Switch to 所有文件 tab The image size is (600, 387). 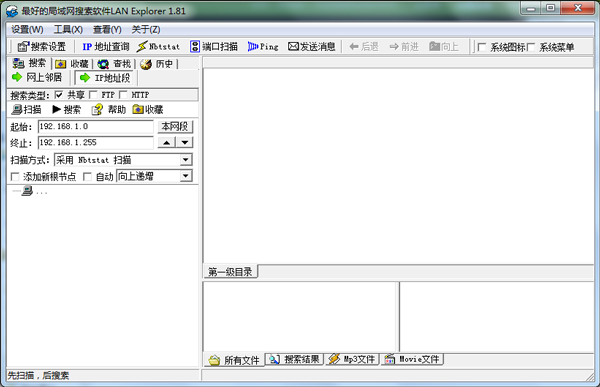[234, 360]
